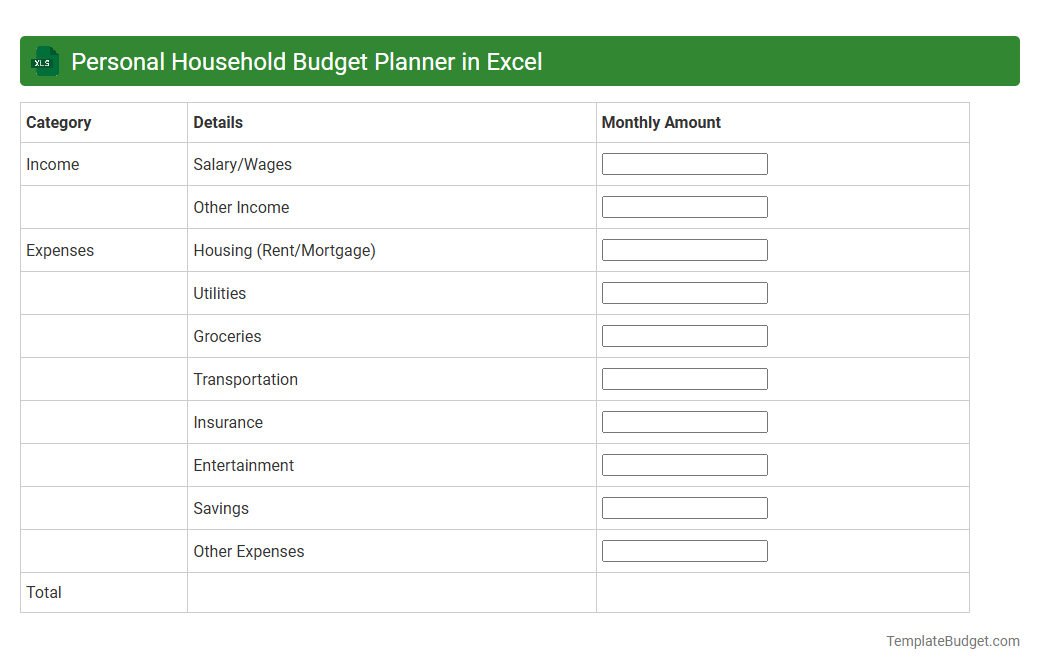Screen dimensions: 1040x670
Task: Select the Details column header
Action: (x=217, y=122)
